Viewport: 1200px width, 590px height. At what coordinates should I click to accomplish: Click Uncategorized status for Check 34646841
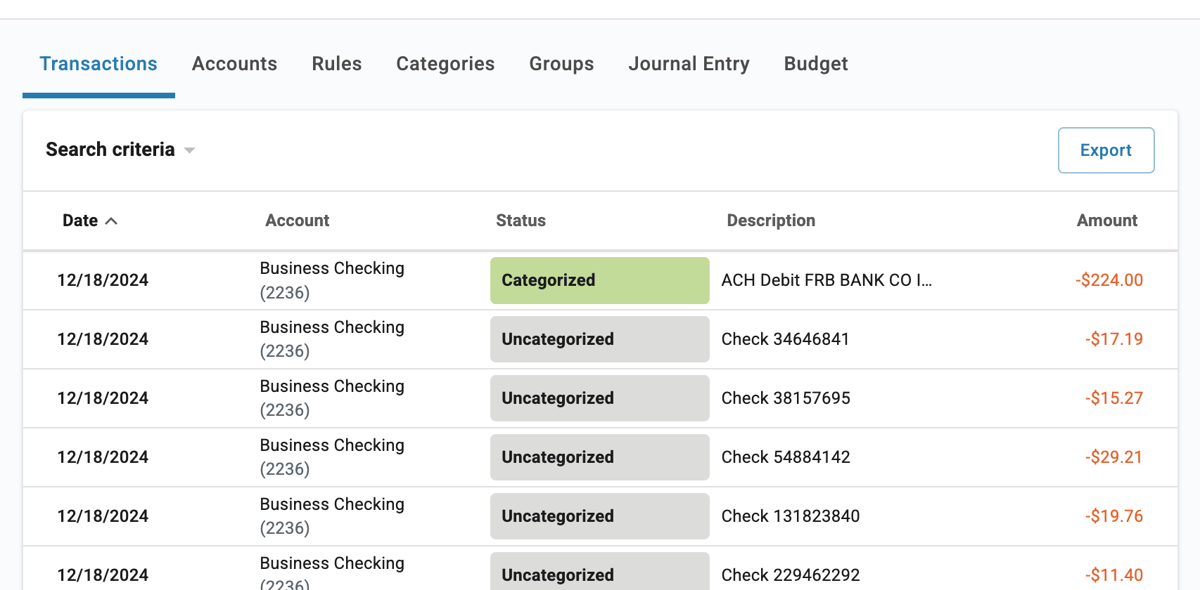click(599, 340)
